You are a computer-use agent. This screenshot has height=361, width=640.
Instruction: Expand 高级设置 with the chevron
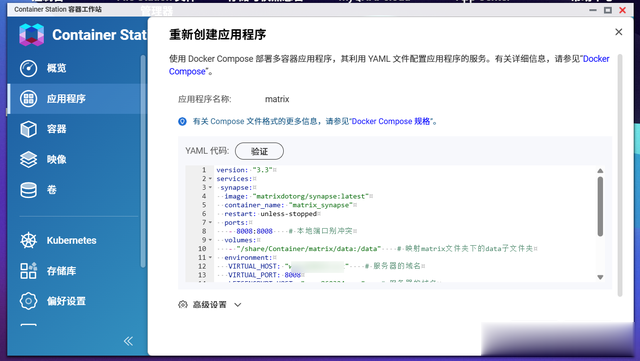238,305
